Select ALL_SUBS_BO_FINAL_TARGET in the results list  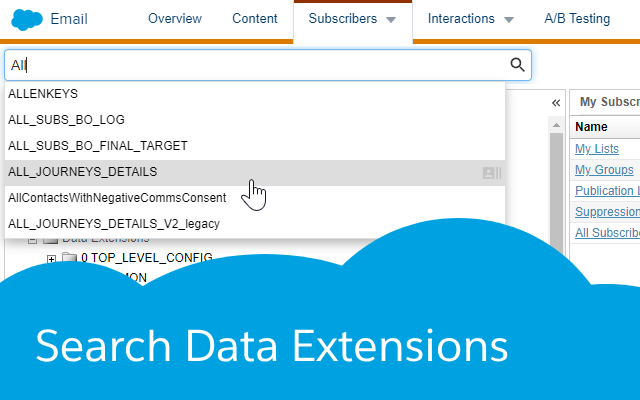[97, 146]
